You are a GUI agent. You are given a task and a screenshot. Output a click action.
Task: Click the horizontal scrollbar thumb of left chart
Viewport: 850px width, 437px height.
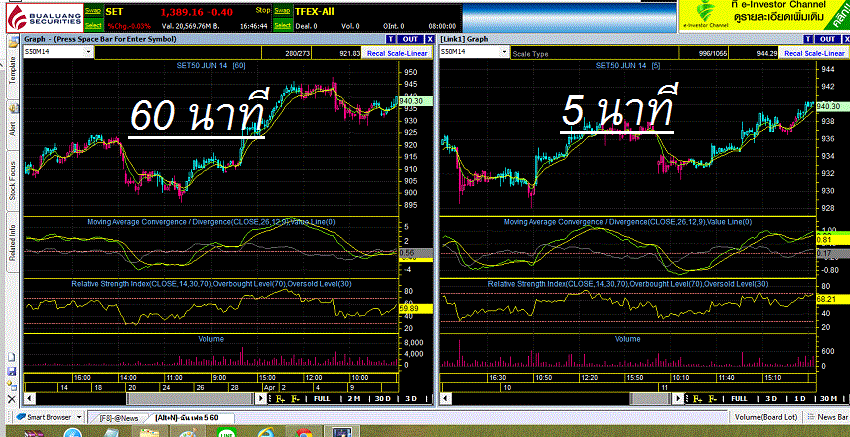[x=190, y=399]
